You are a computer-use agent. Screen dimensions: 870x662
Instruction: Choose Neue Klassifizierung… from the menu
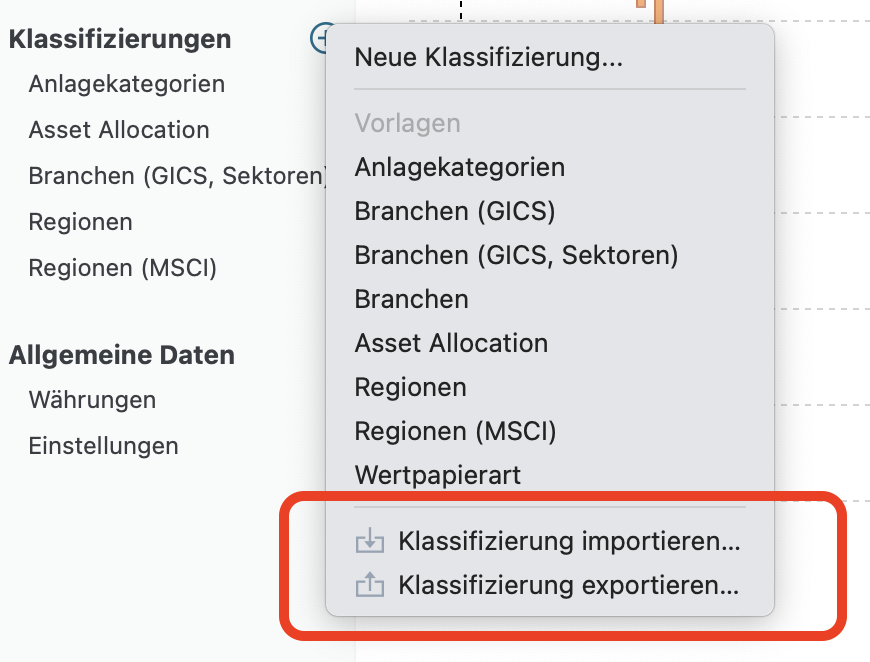tap(488, 58)
